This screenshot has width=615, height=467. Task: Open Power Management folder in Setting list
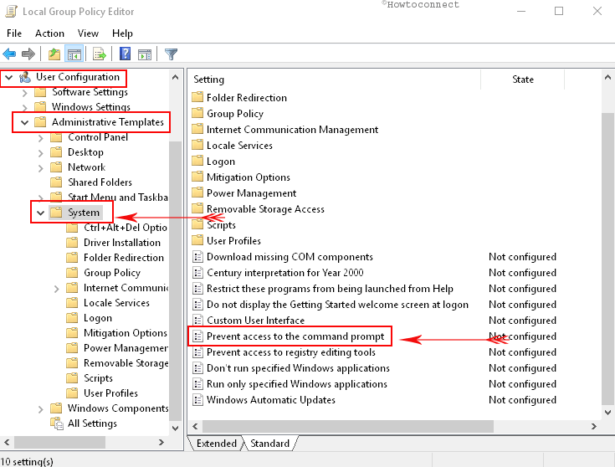point(251,193)
